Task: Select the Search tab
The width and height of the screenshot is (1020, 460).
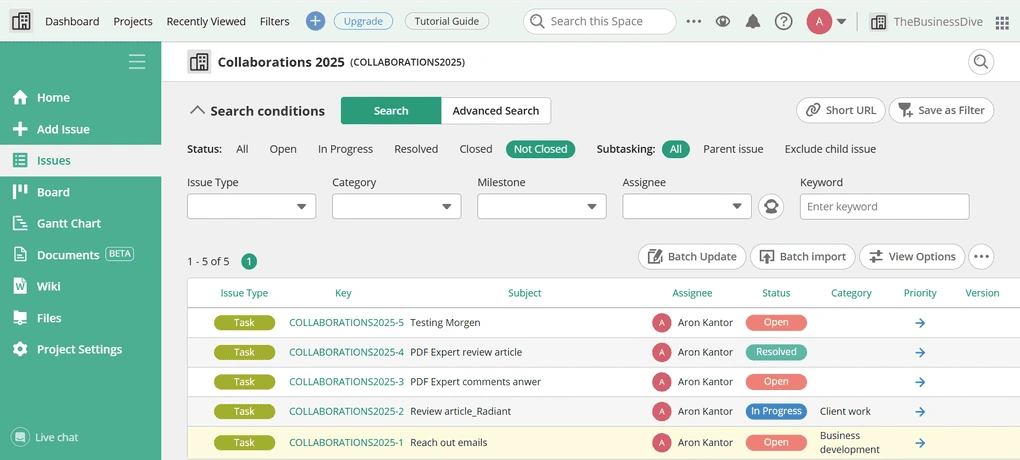Action: (391, 111)
